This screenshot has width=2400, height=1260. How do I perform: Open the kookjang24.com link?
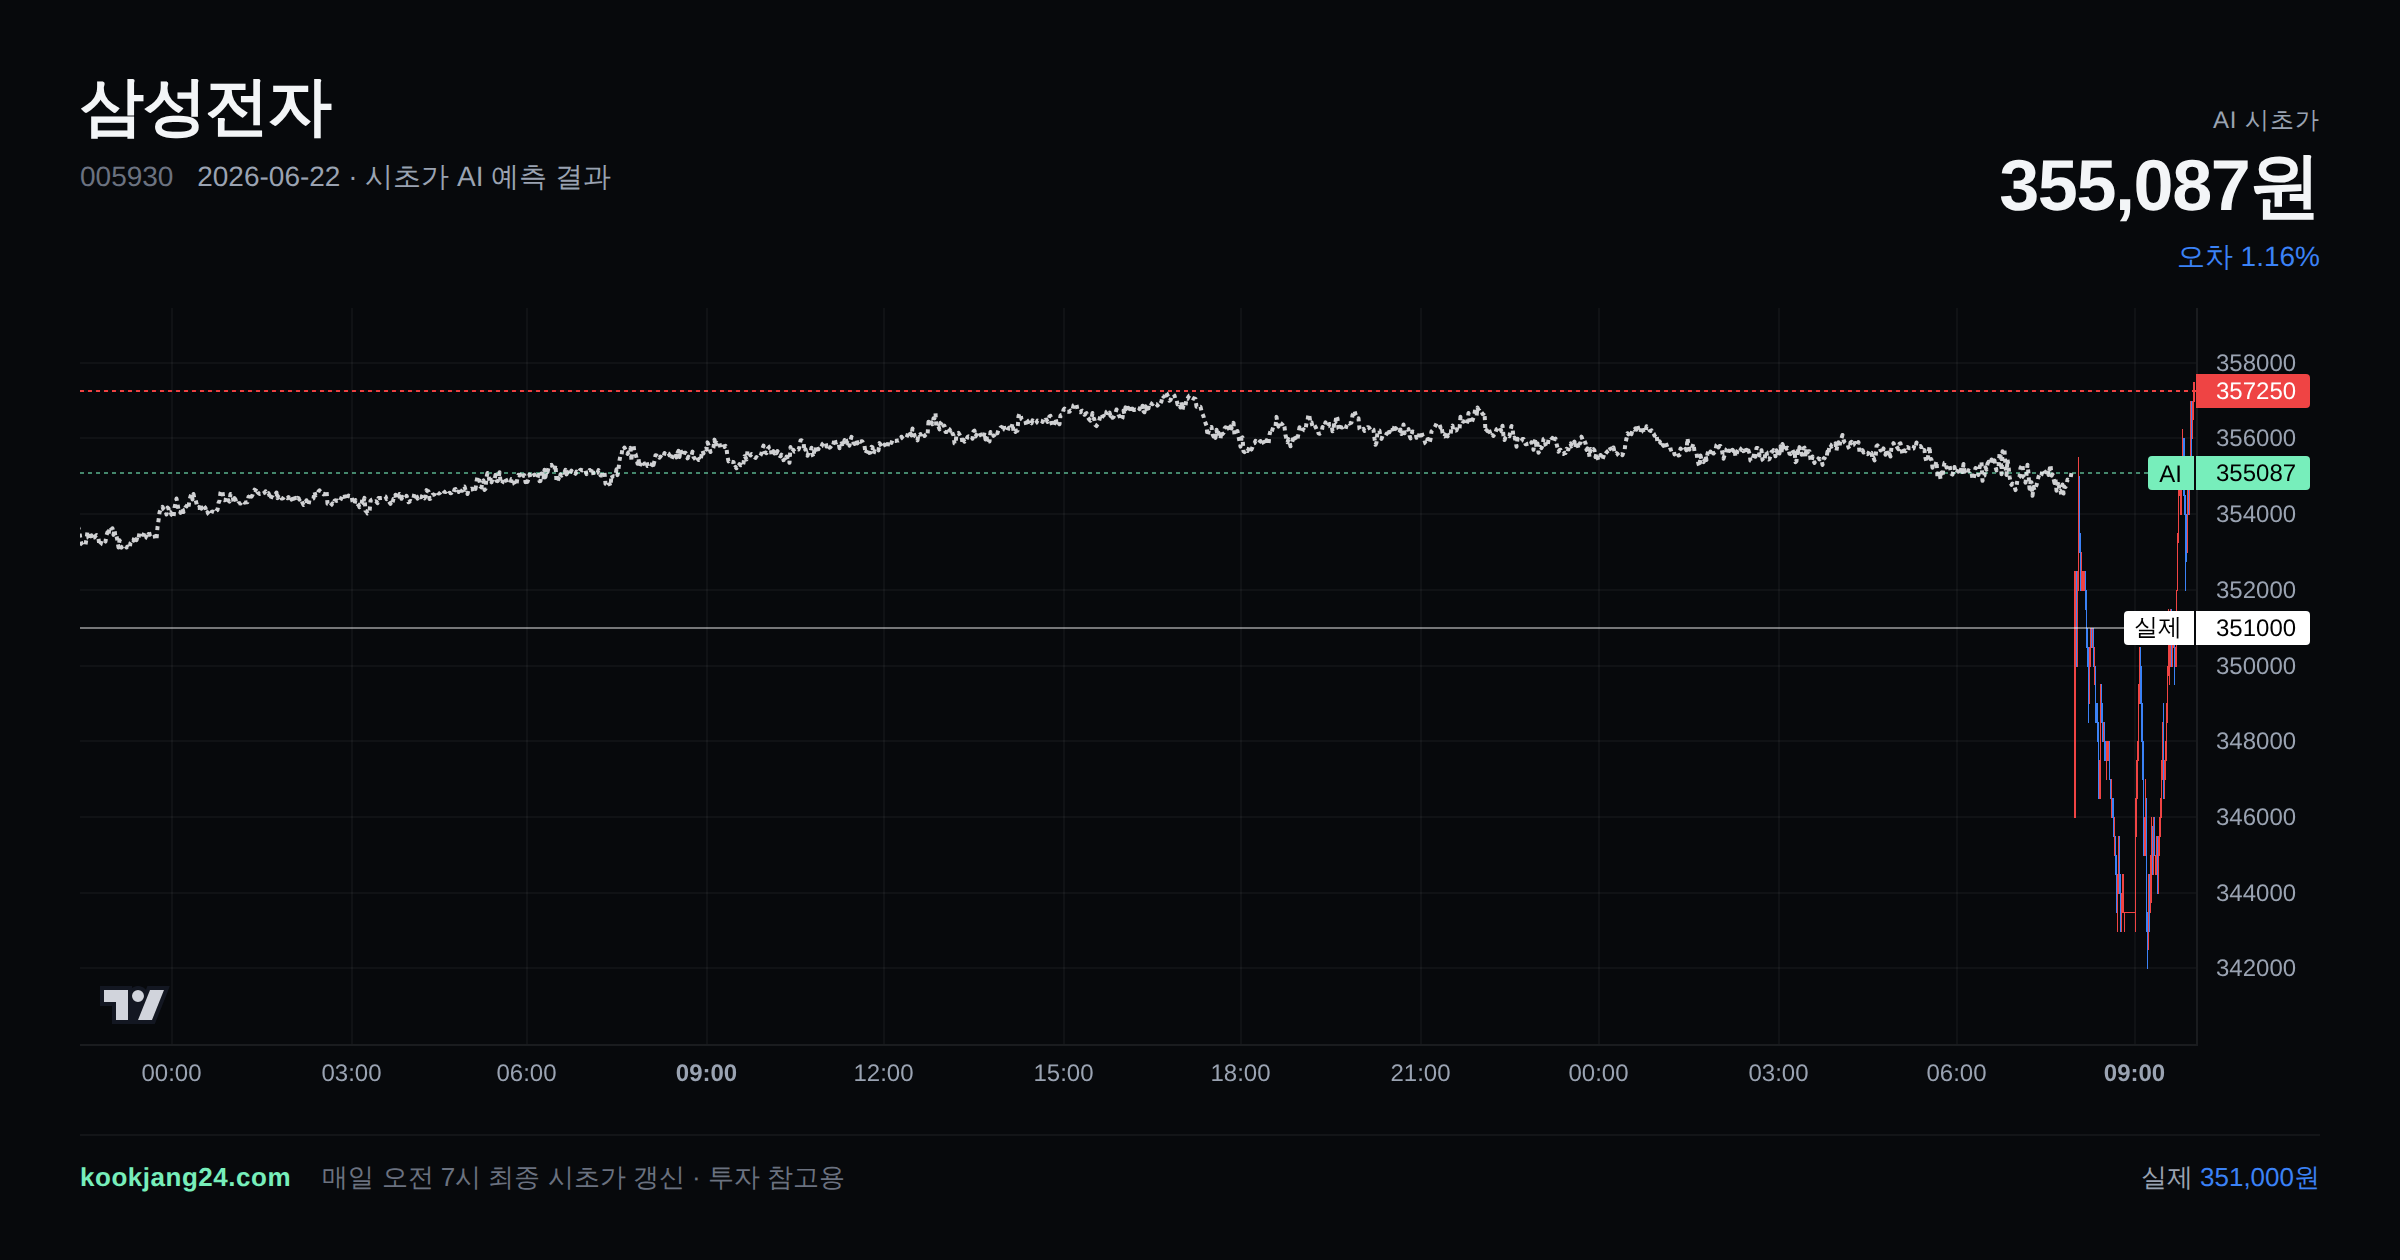pos(185,1177)
